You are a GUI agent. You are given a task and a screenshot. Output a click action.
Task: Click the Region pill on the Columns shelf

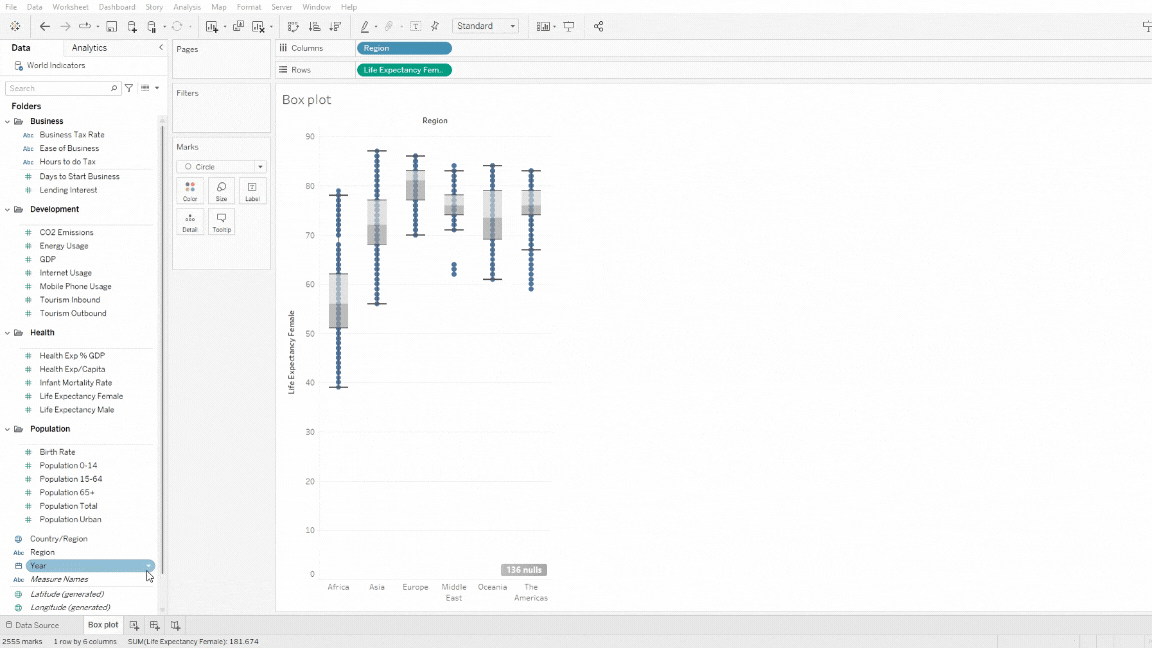click(404, 47)
